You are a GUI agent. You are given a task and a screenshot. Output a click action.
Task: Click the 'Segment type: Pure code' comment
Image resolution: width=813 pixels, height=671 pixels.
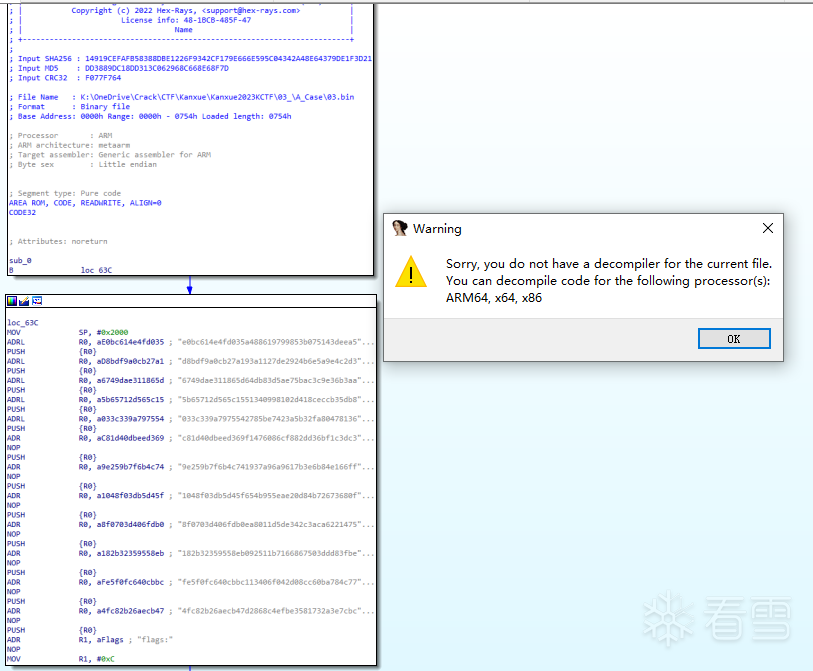click(65, 193)
